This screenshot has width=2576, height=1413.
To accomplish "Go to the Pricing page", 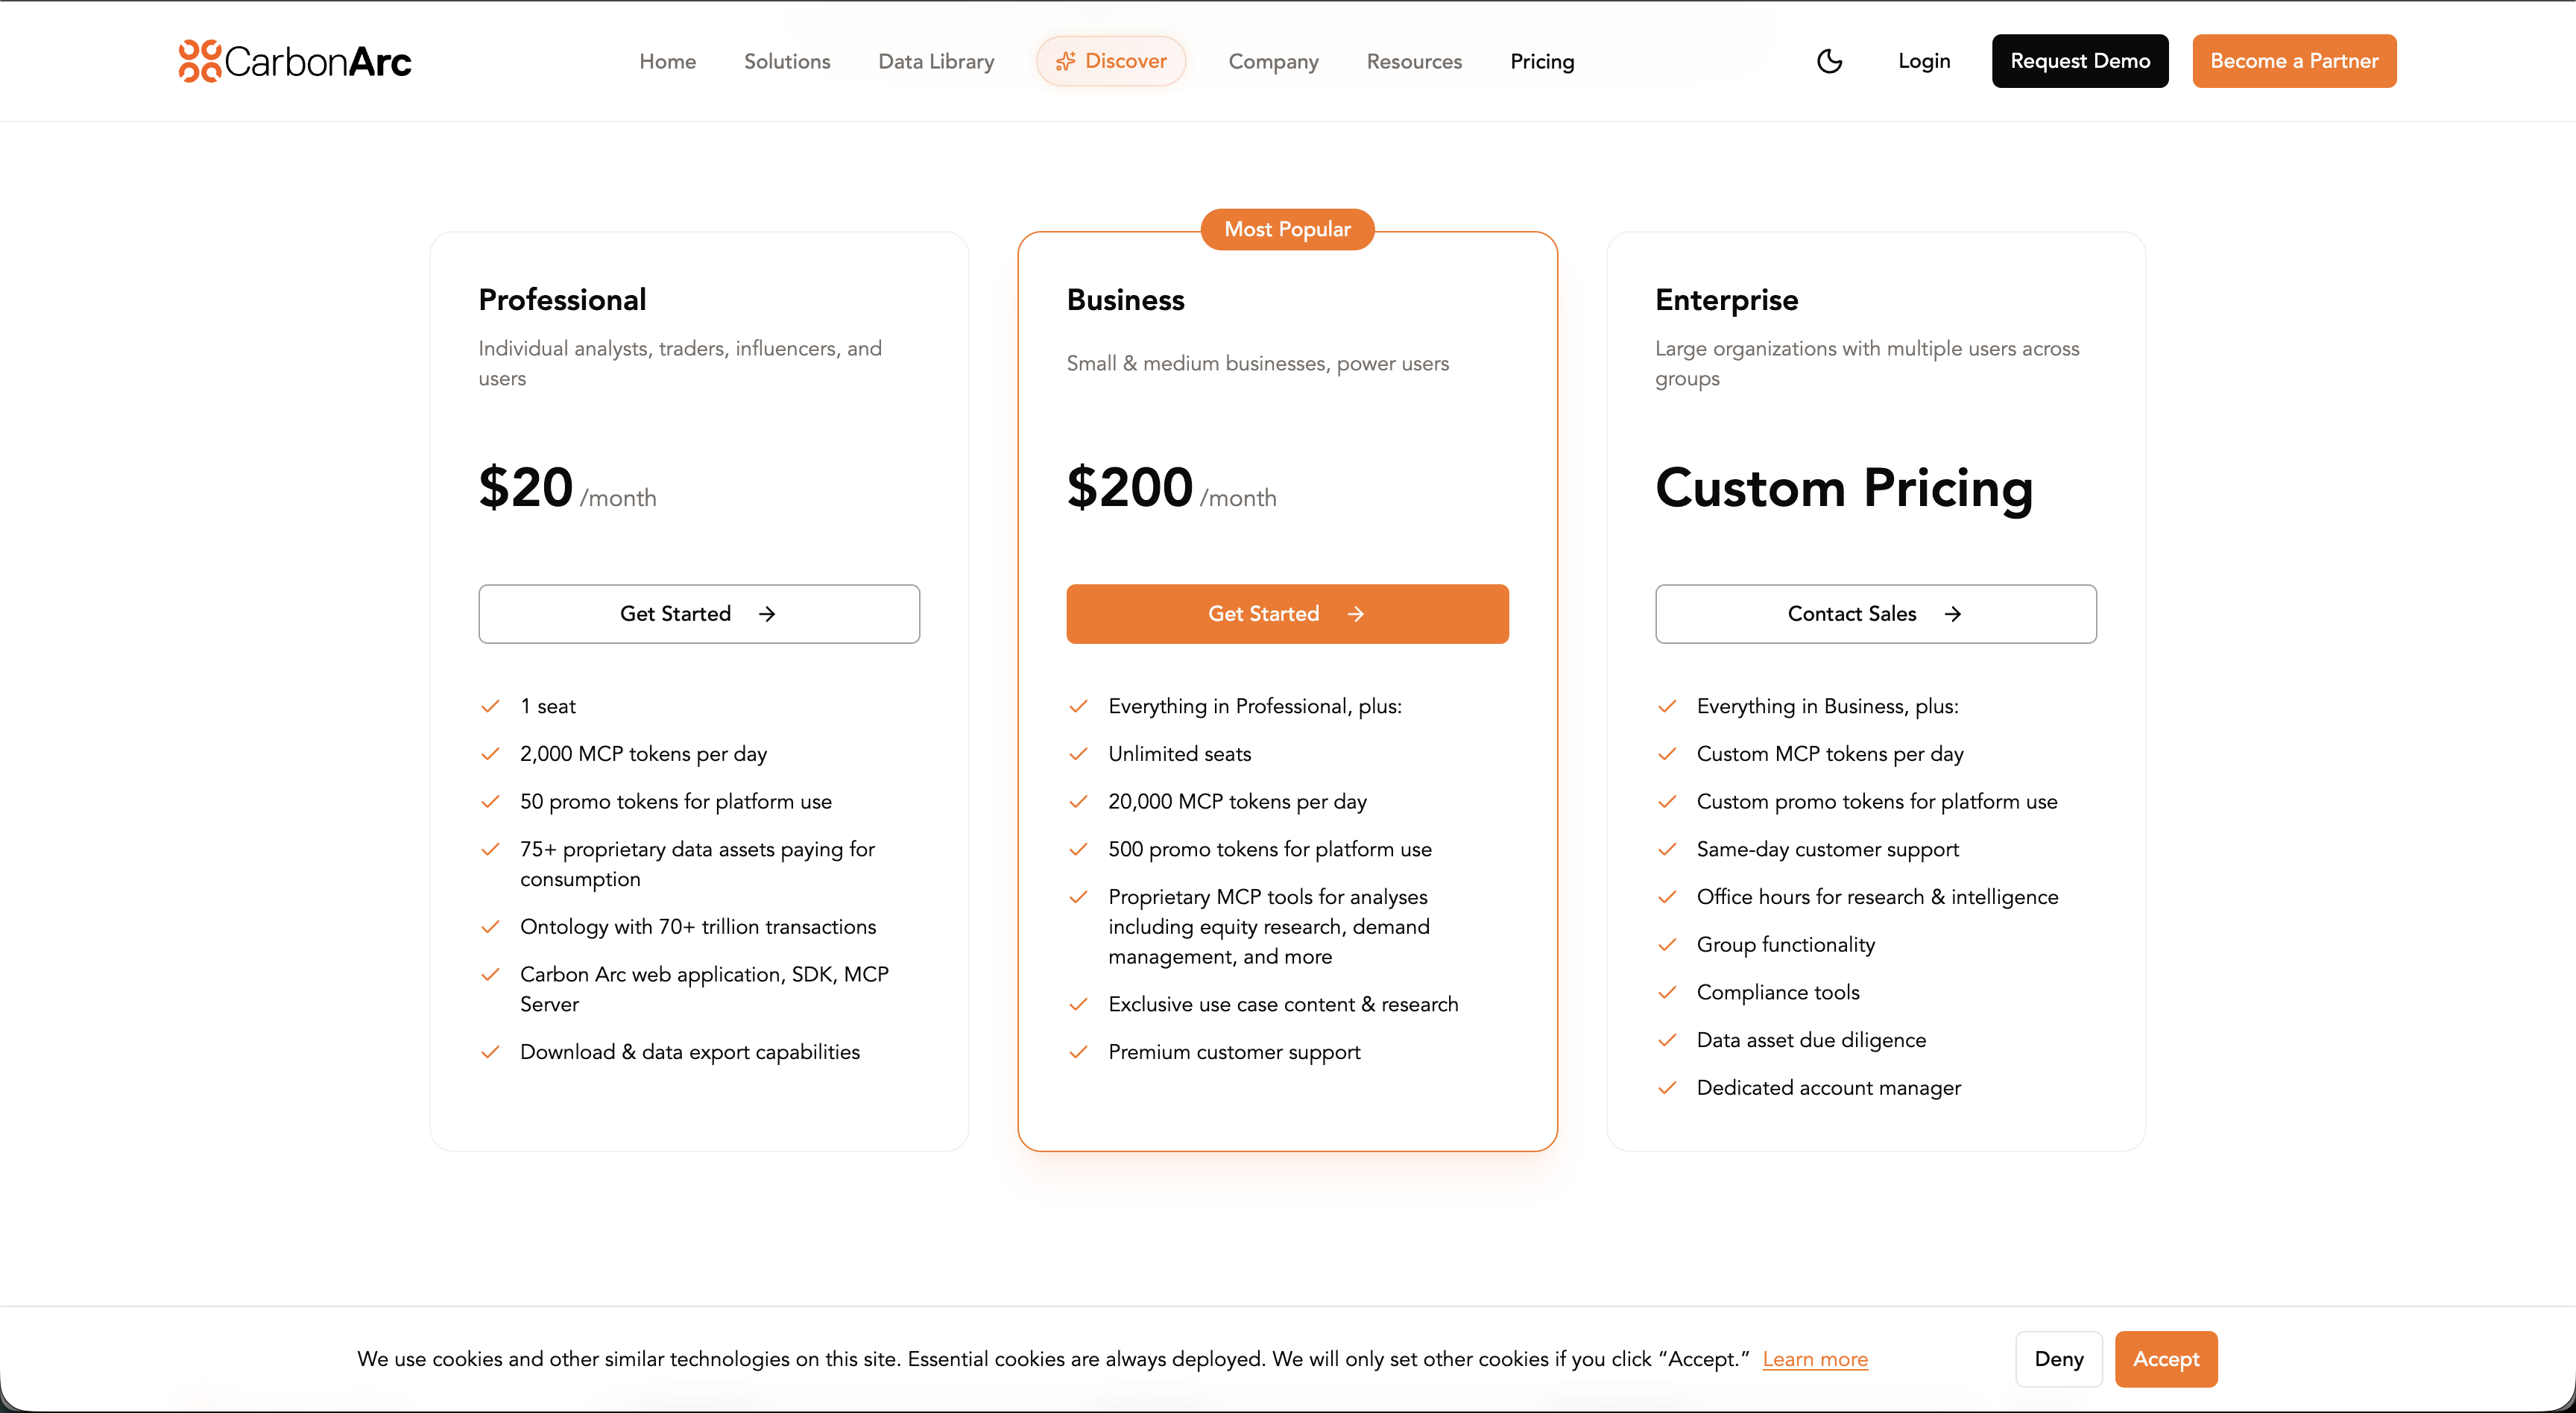I will [1542, 61].
